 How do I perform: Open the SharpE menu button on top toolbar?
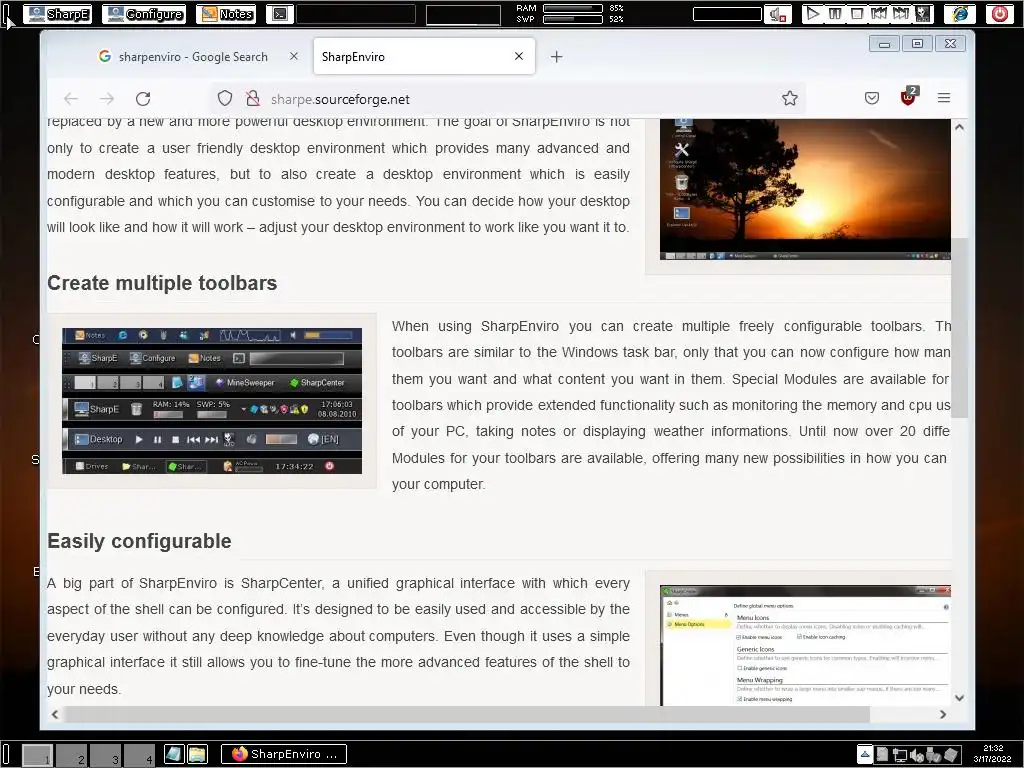(57, 14)
